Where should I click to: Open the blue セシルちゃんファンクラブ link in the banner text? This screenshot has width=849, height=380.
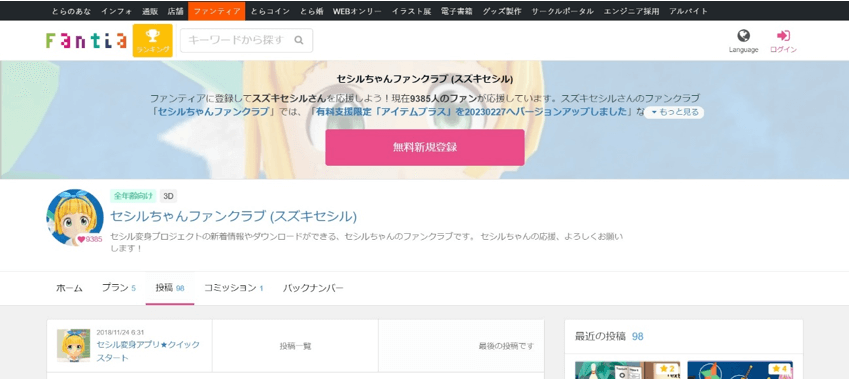213,112
